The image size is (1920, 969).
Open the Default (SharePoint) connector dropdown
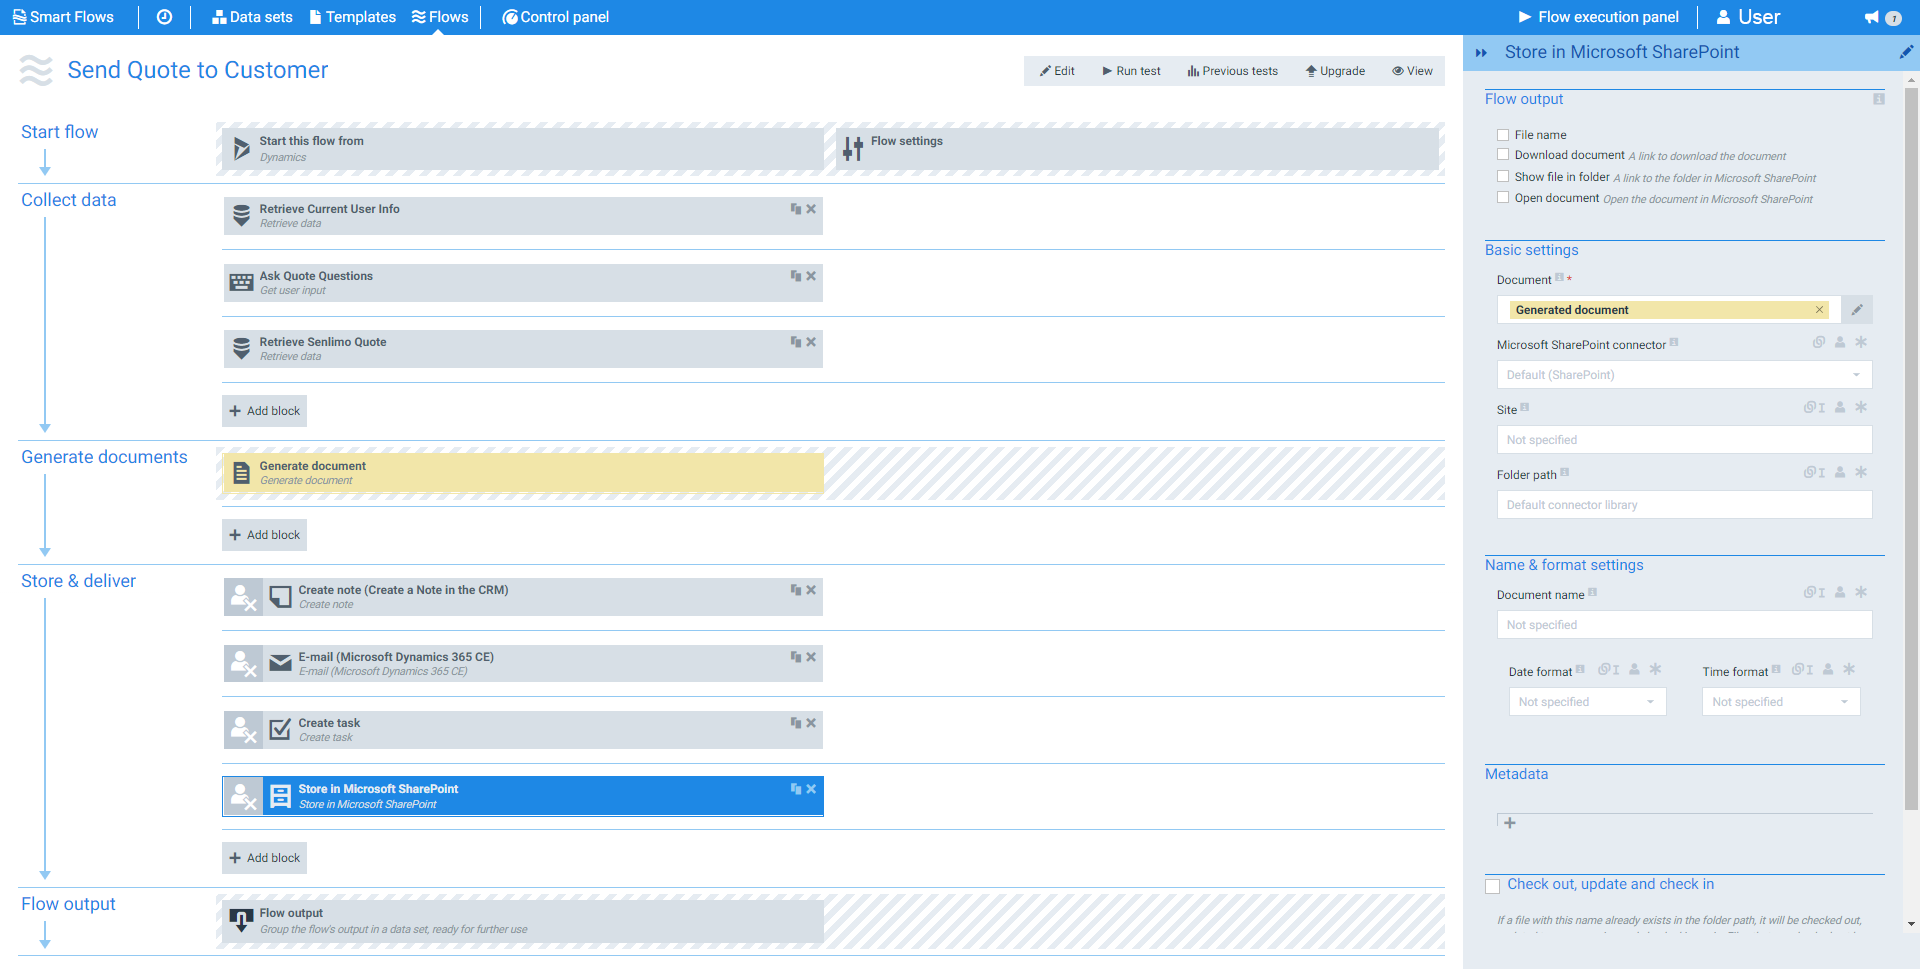(x=1683, y=374)
